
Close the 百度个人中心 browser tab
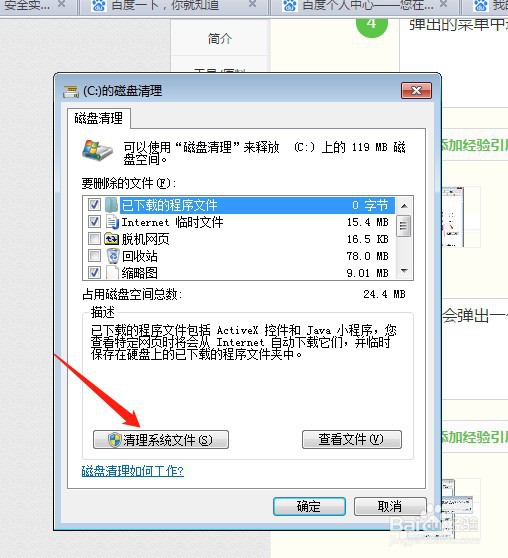tap(443, 4)
